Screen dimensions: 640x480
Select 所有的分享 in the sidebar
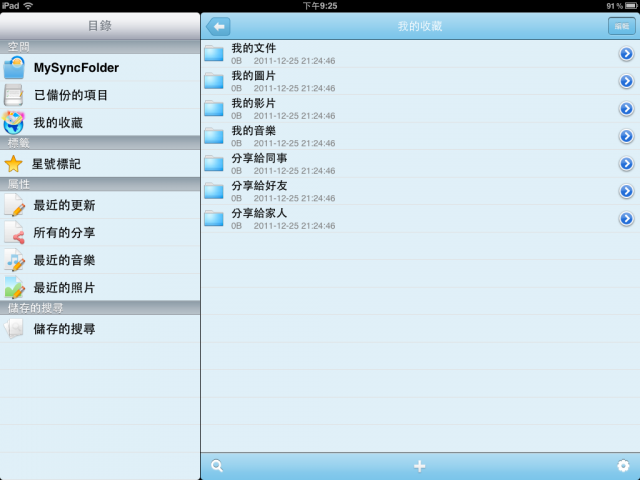point(100,233)
